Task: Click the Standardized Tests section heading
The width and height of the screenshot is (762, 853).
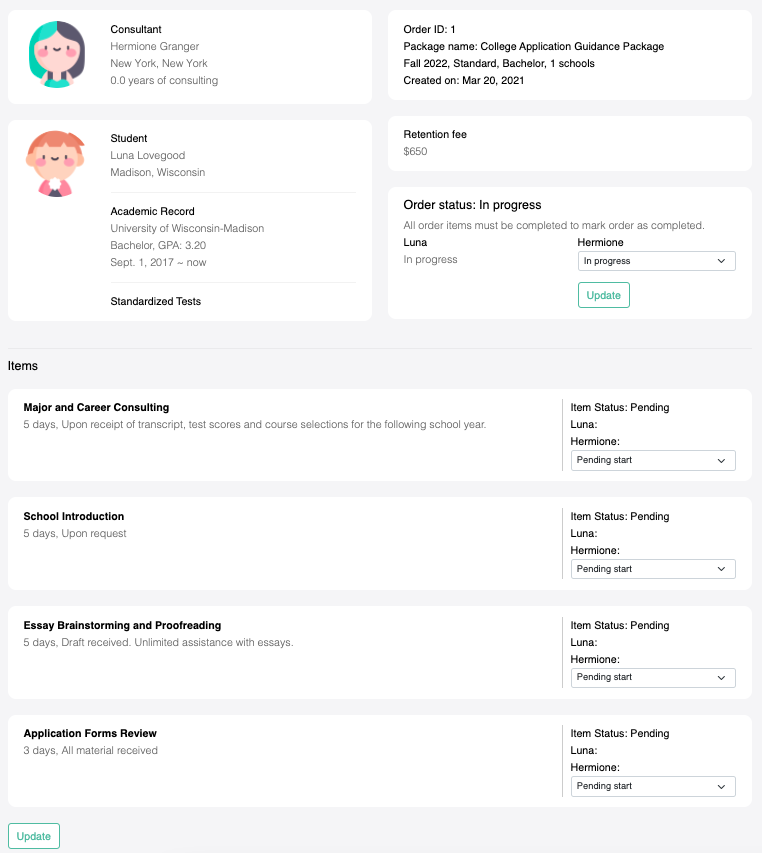Action: click(x=156, y=301)
